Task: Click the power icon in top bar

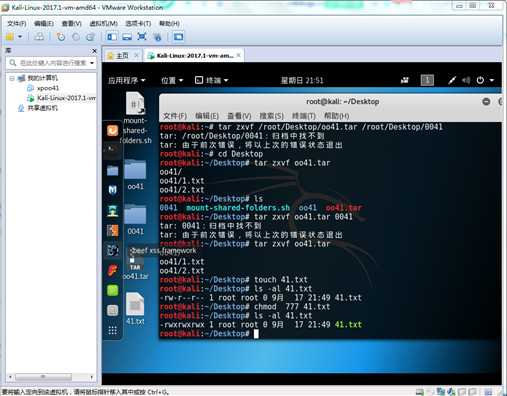Action: (480, 80)
